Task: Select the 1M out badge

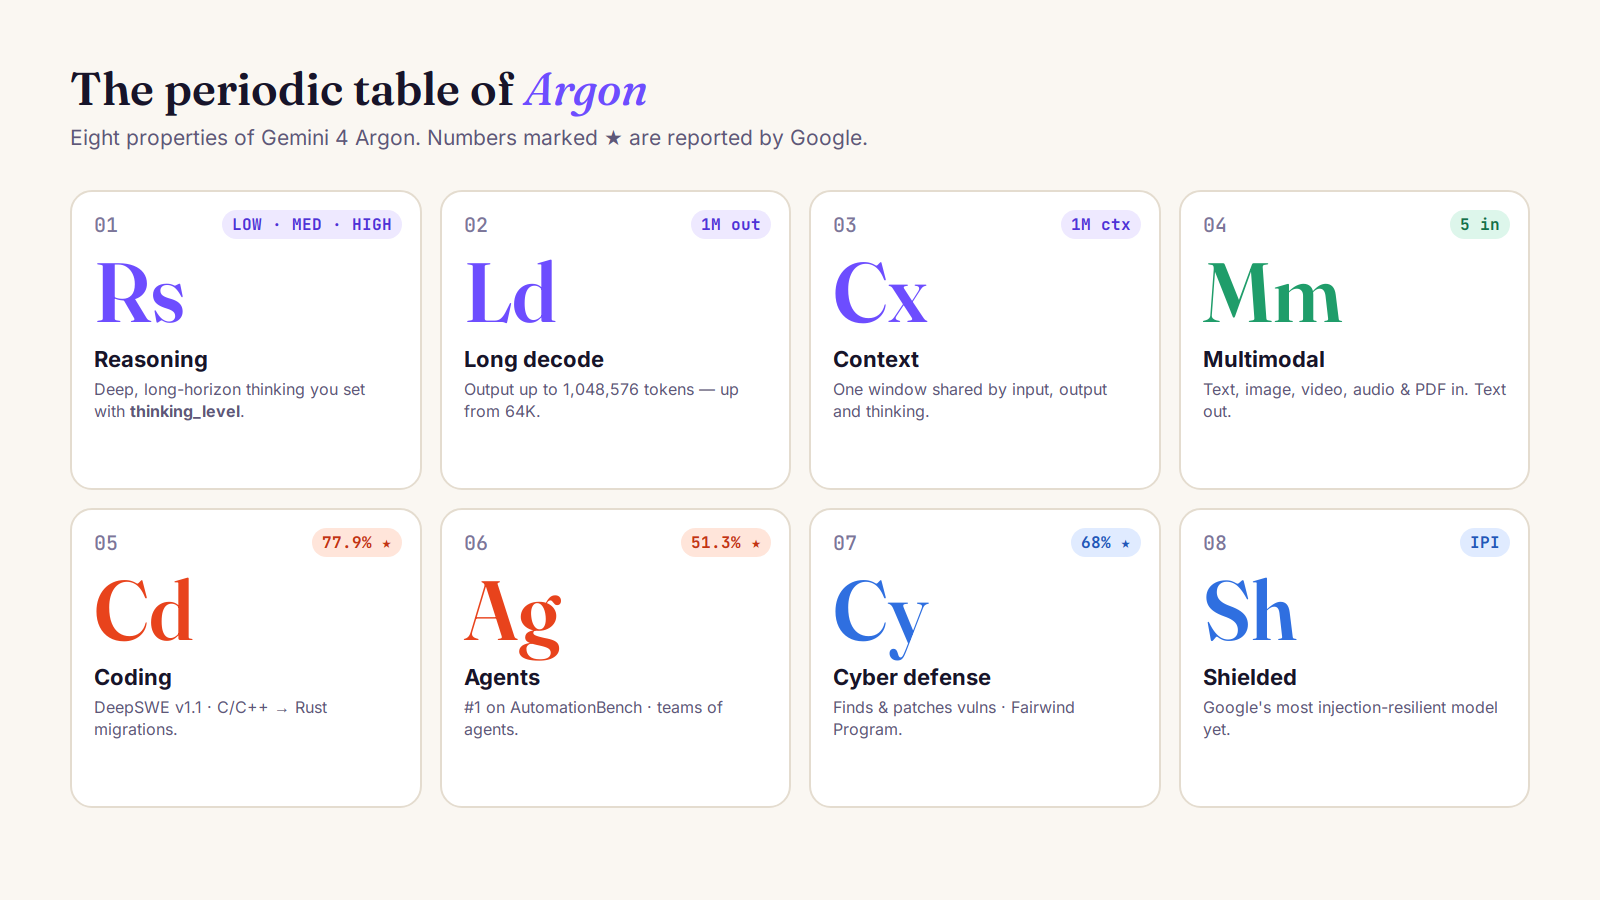Action: (x=731, y=225)
